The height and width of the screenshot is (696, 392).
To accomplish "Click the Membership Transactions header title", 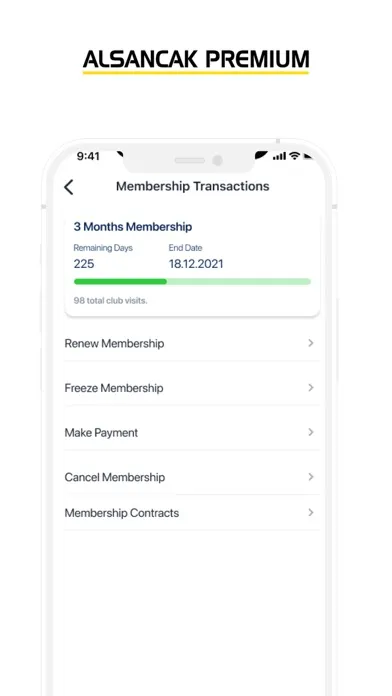I will pyautogui.click(x=193, y=186).
